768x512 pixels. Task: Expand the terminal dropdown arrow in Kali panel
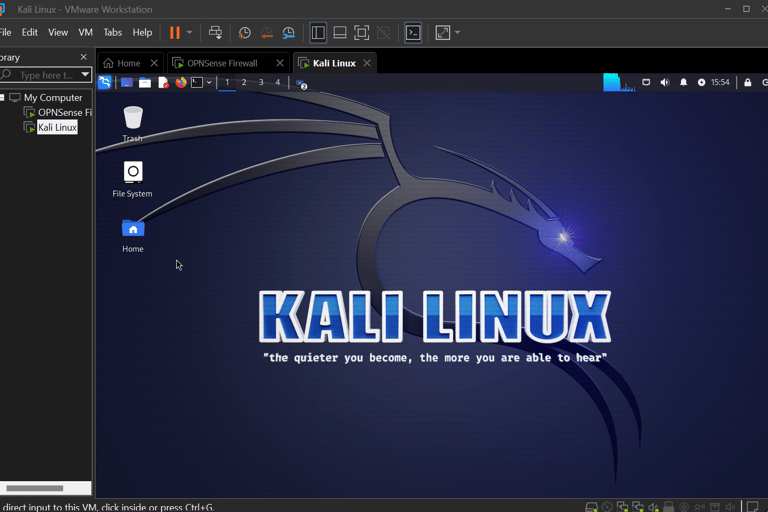pyautogui.click(x=209, y=82)
